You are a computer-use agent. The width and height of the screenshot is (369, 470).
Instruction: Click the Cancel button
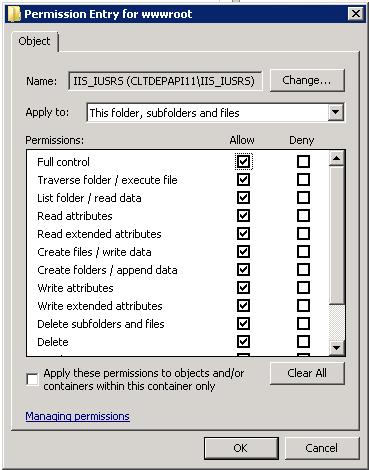pos(322,448)
